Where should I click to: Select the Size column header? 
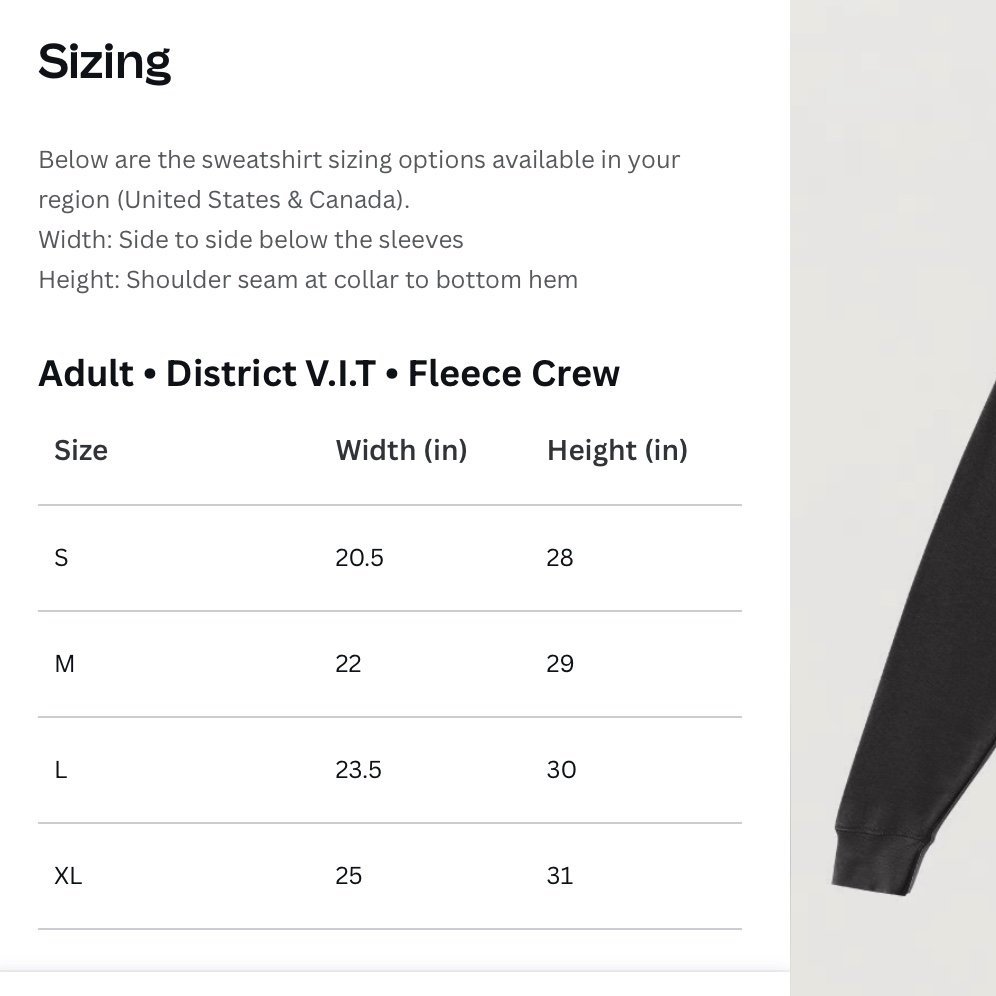pyautogui.click(x=81, y=450)
